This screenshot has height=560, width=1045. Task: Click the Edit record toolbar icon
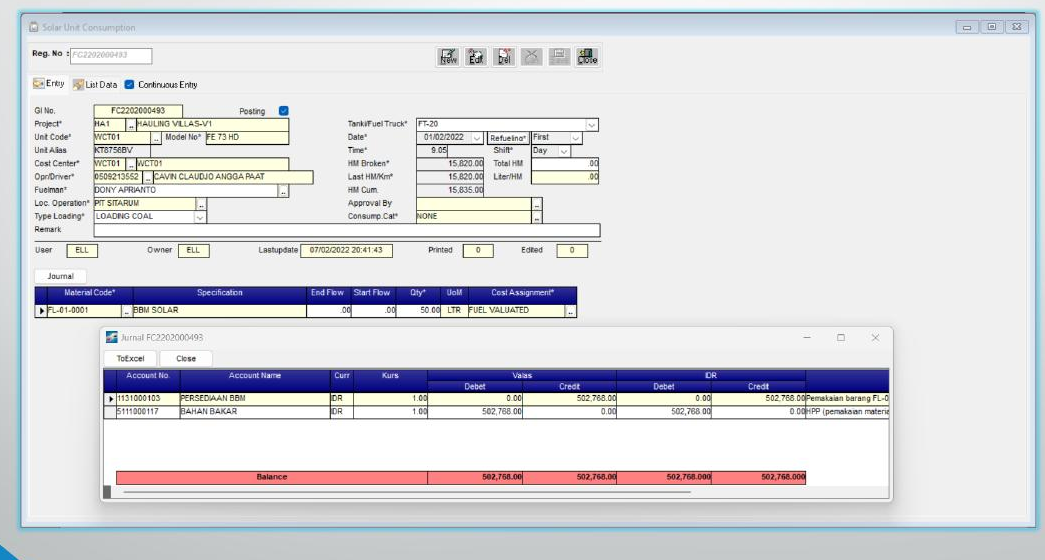point(476,57)
